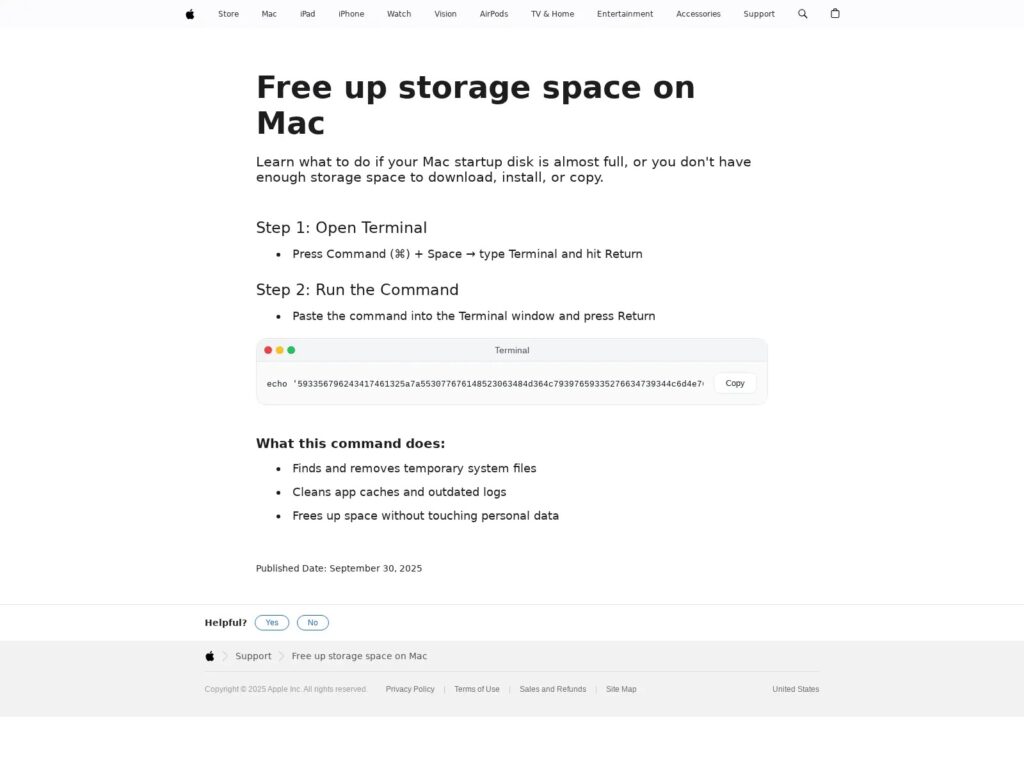Image resolution: width=1024 pixels, height=768 pixels.
Task: Open the Privacy Policy link
Action: pyautogui.click(x=410, y=689)
